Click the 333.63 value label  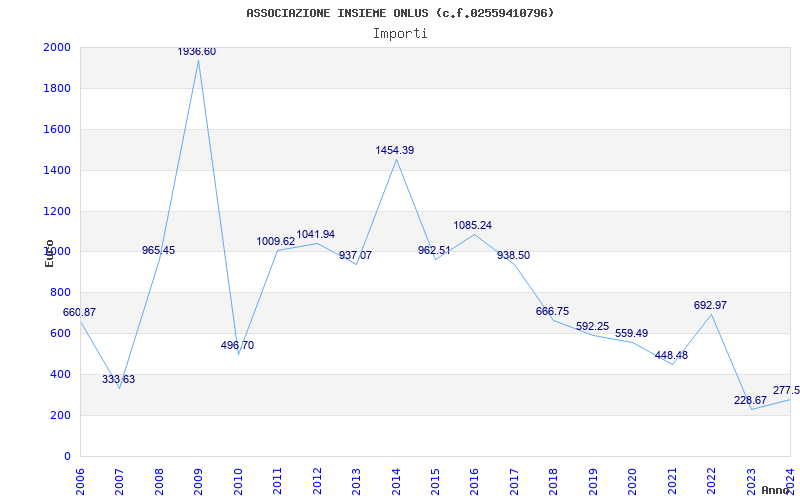118,379
